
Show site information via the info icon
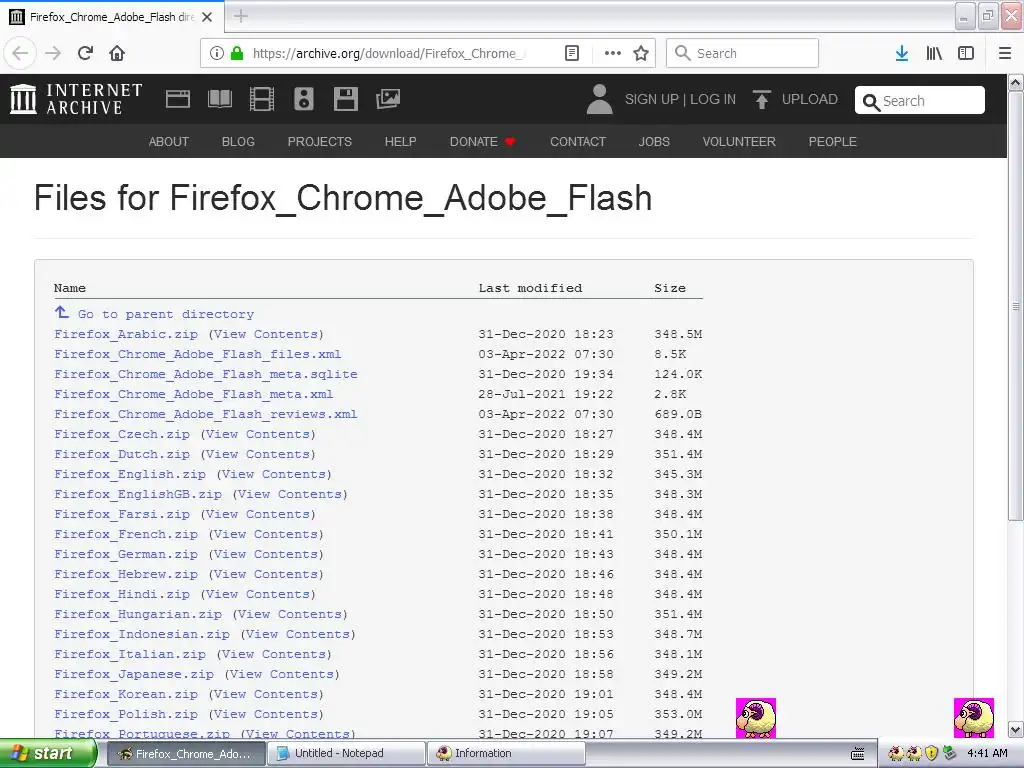217,53
